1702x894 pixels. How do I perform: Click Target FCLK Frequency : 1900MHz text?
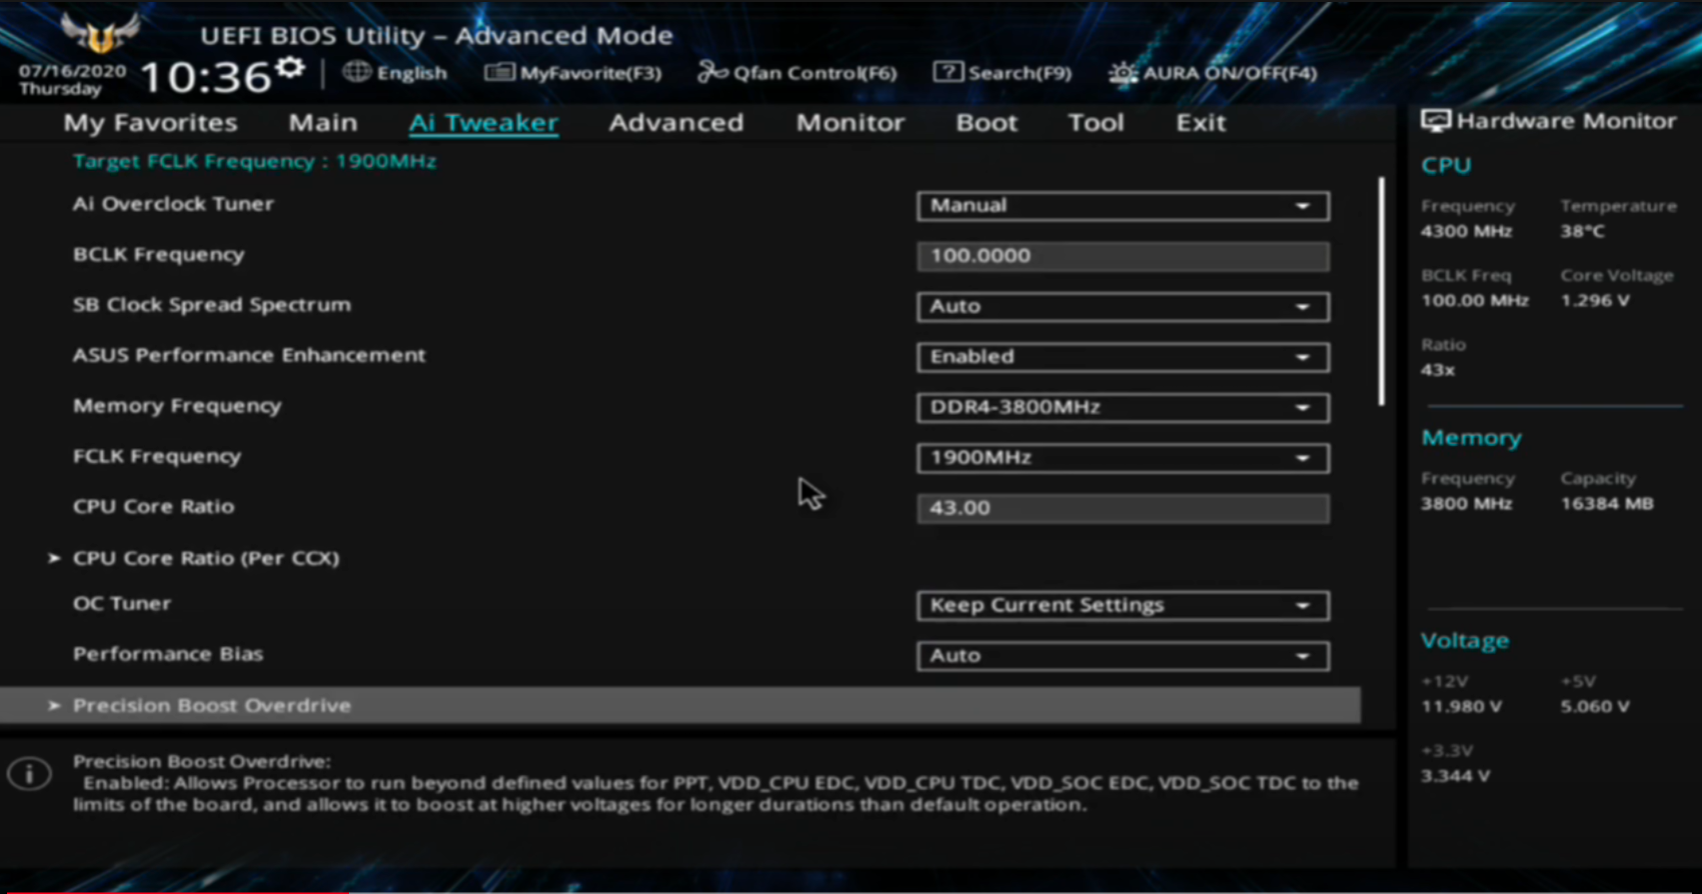254,161
